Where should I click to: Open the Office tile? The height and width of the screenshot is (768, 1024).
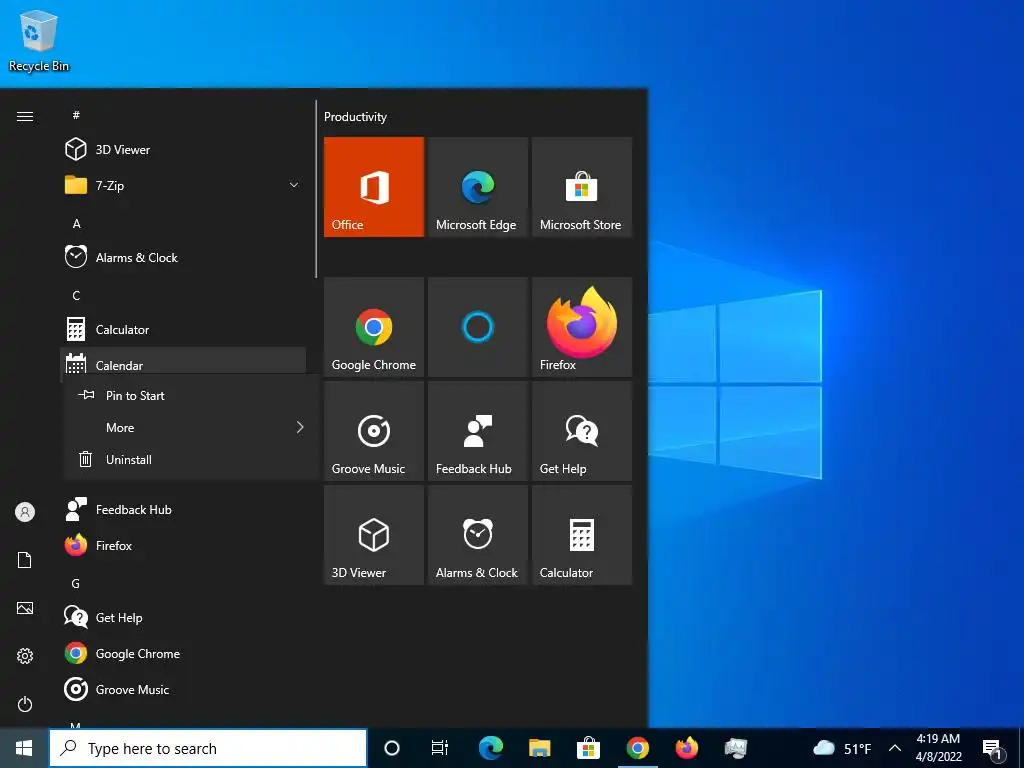374,187
